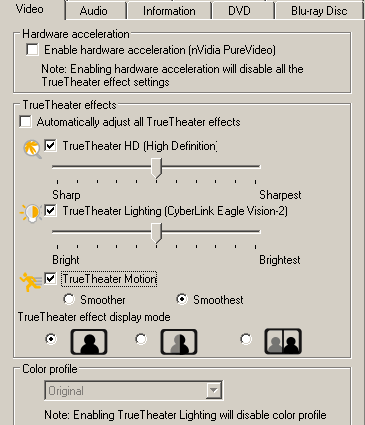Click the TrueTheater HD sharpness slider handle
Screen dimensions: 365x425
(x=156, y=168)
